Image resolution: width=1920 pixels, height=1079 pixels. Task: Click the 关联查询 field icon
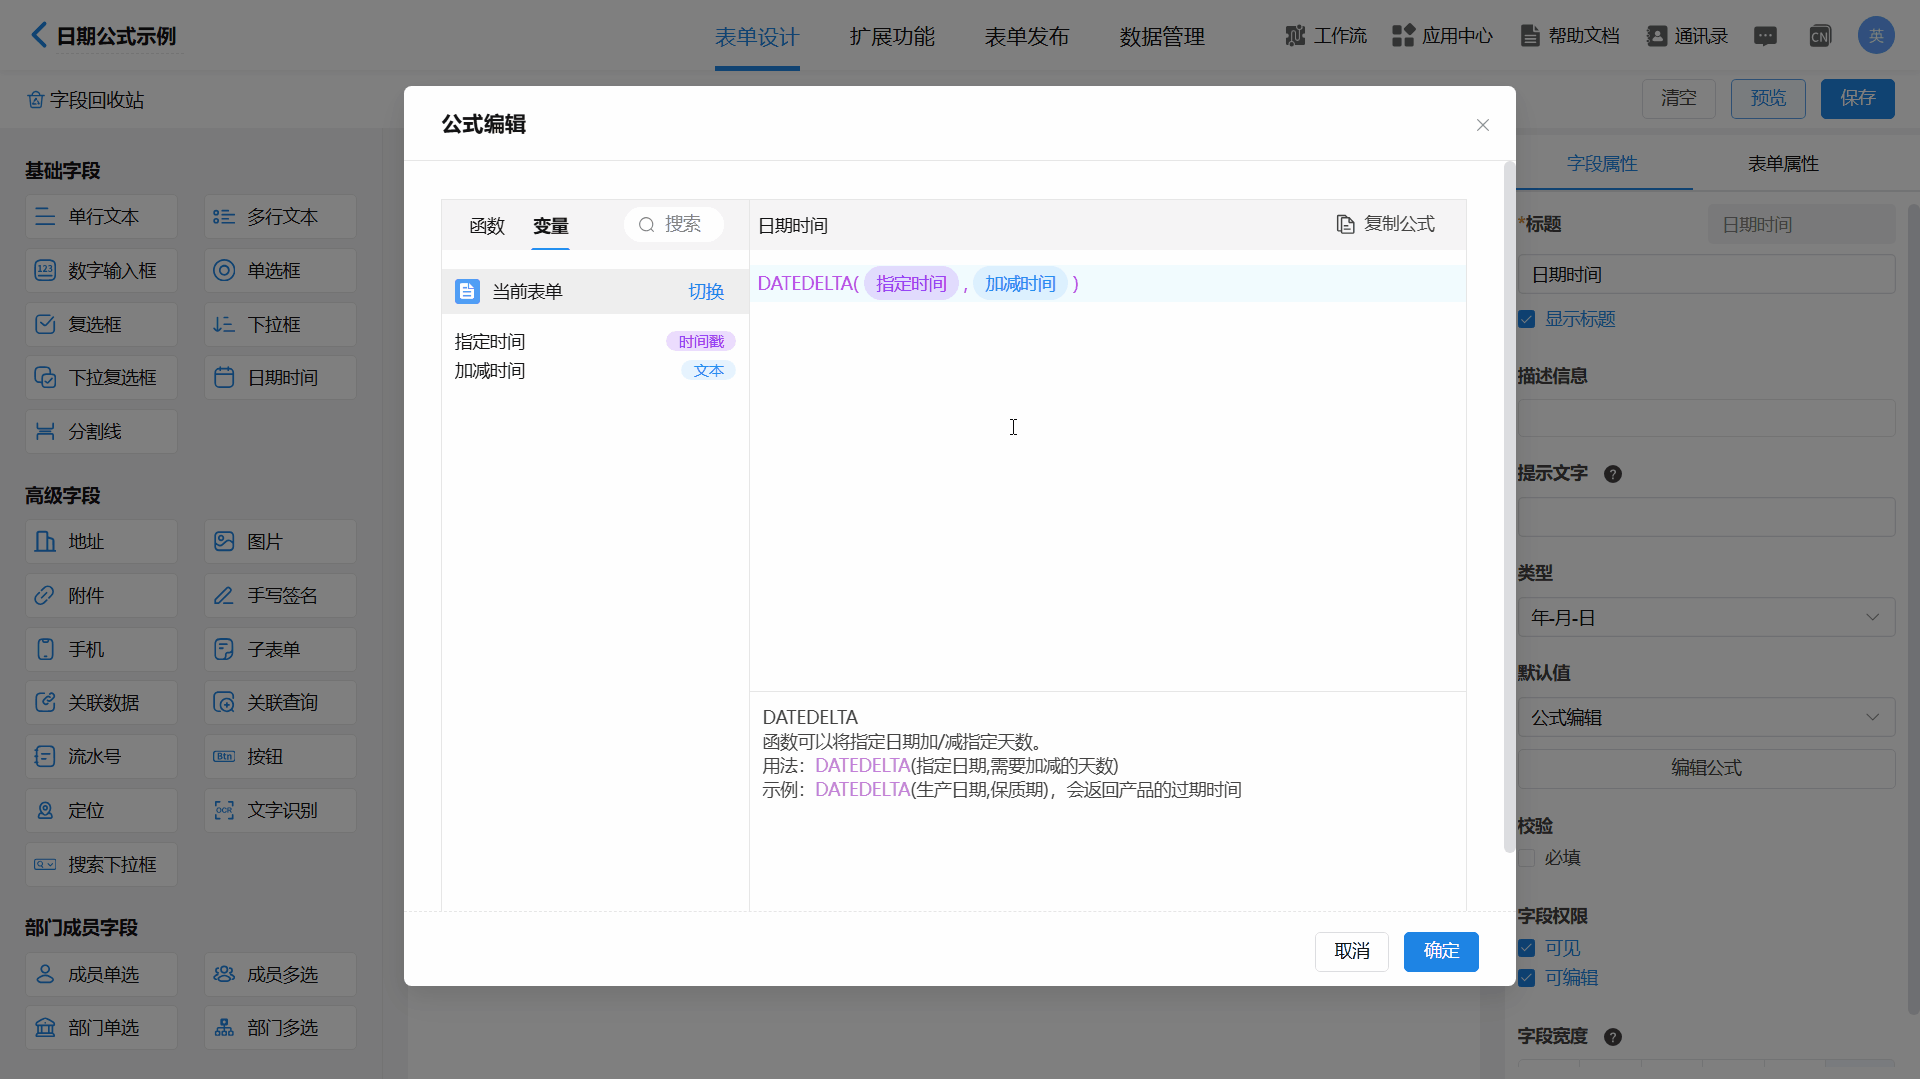coord(224,703)
